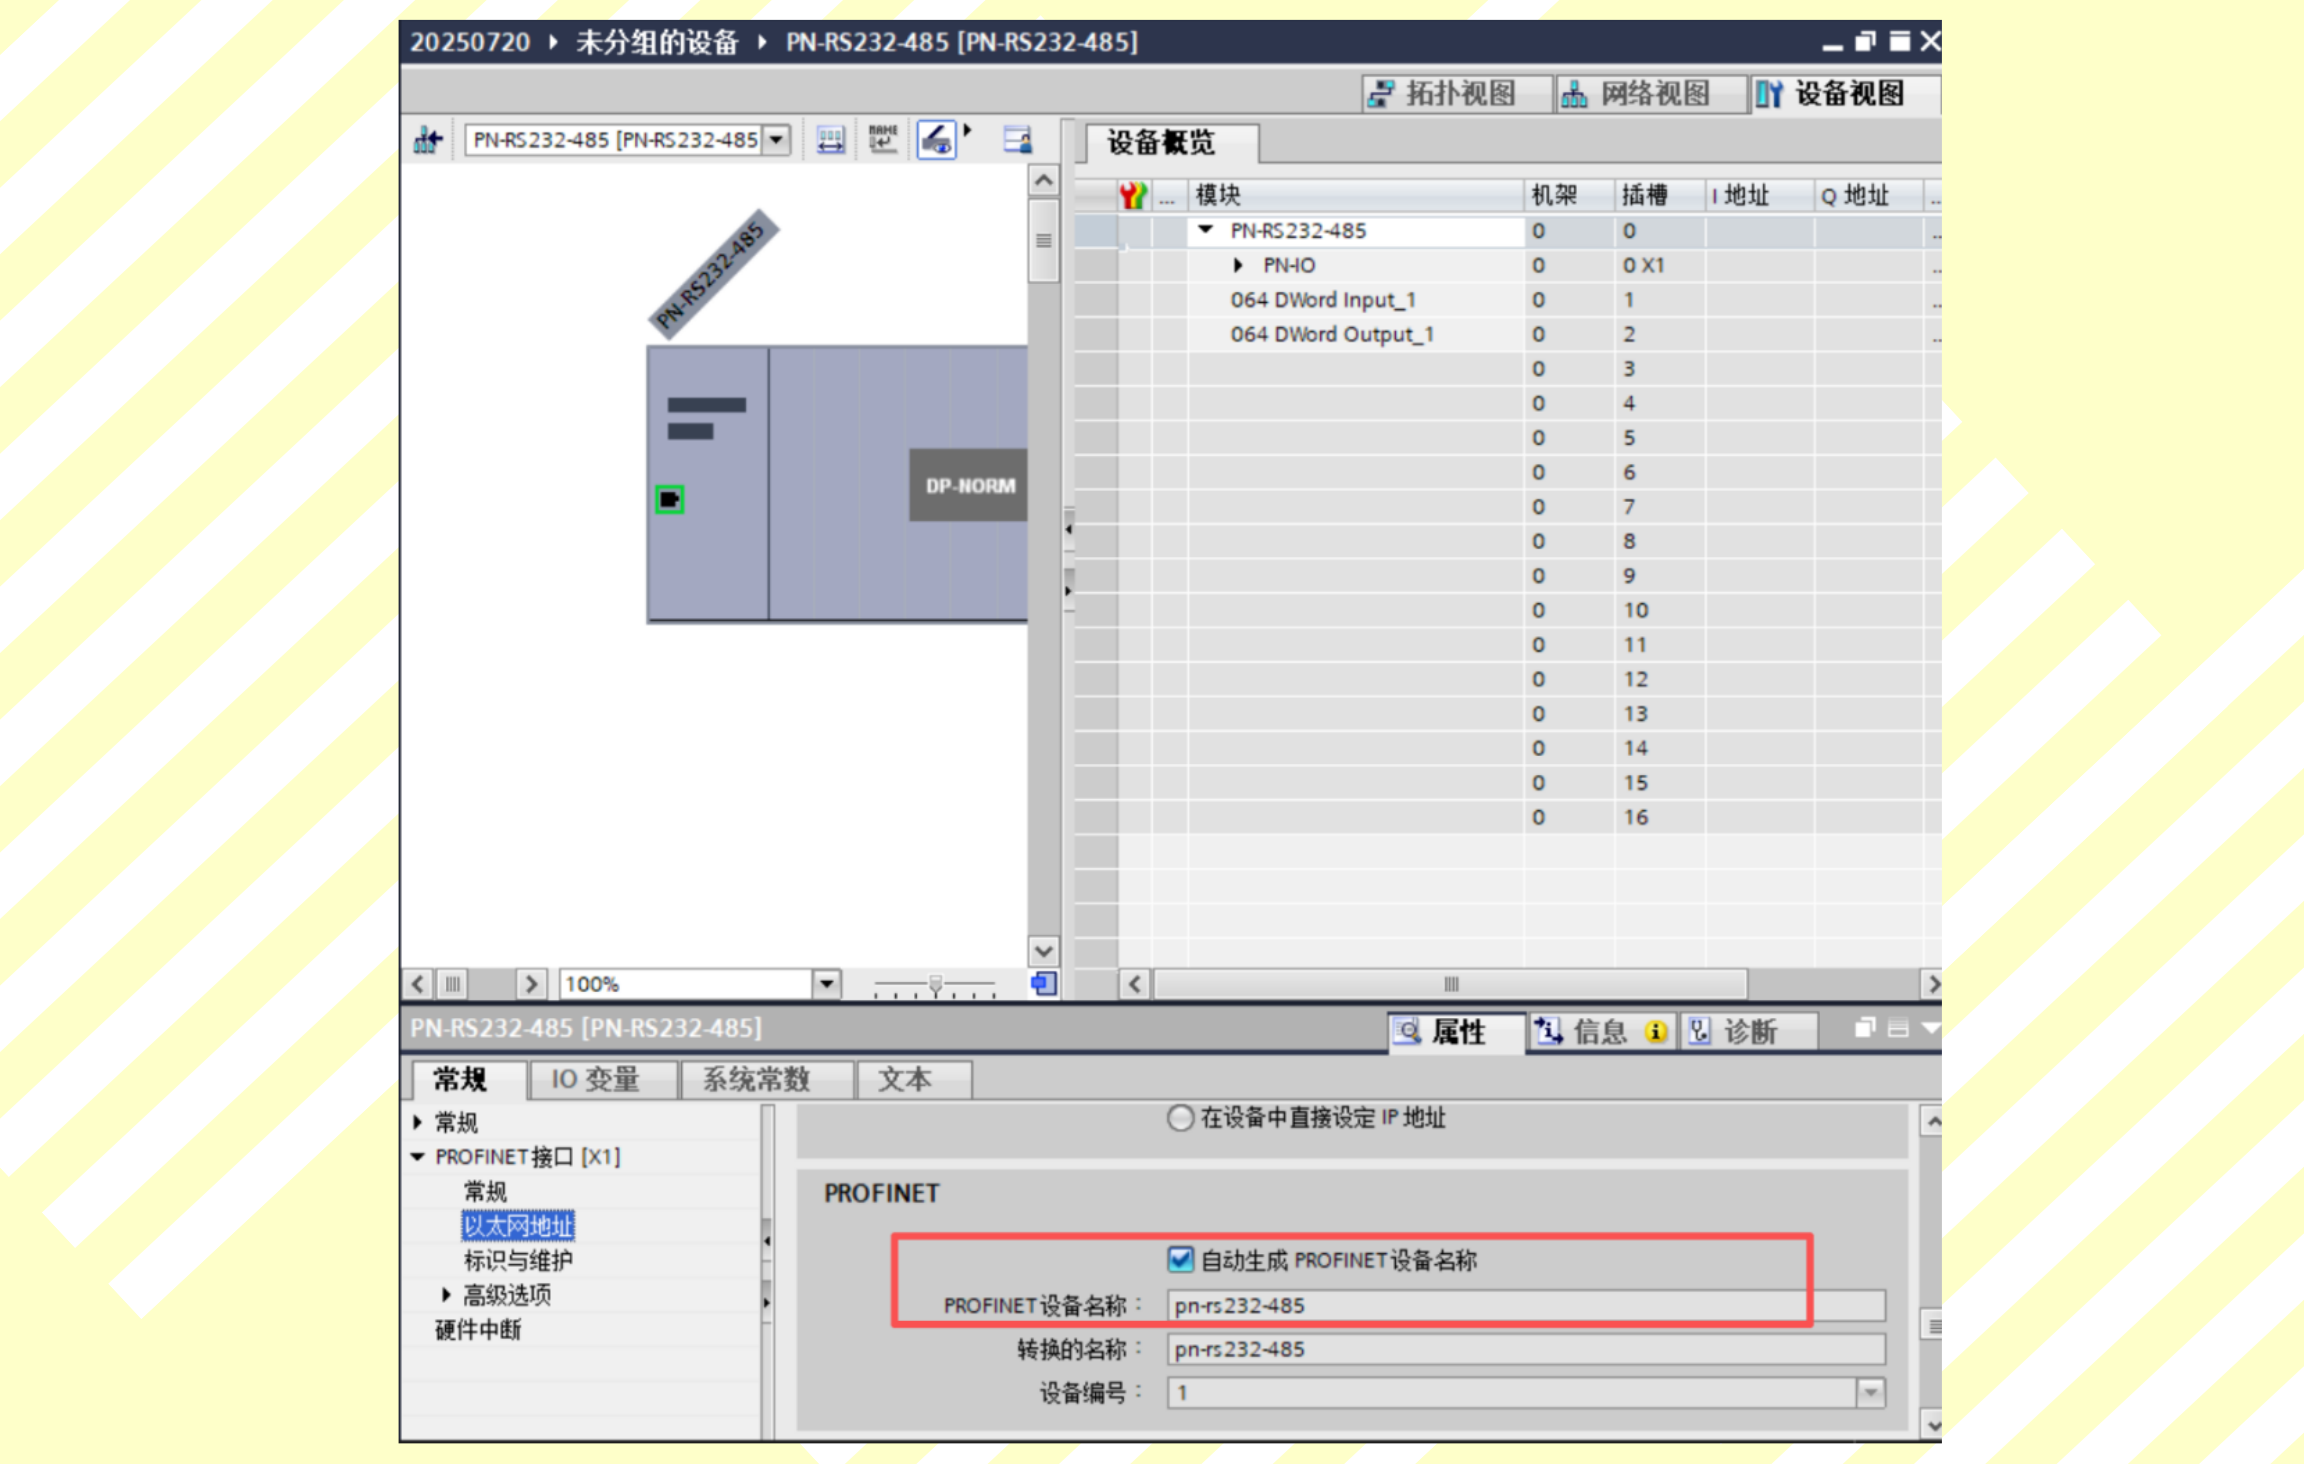Select 标识与维护 in the properties tree
The width and height of the screenshot is (2304, 1464).
[518, 1260]
